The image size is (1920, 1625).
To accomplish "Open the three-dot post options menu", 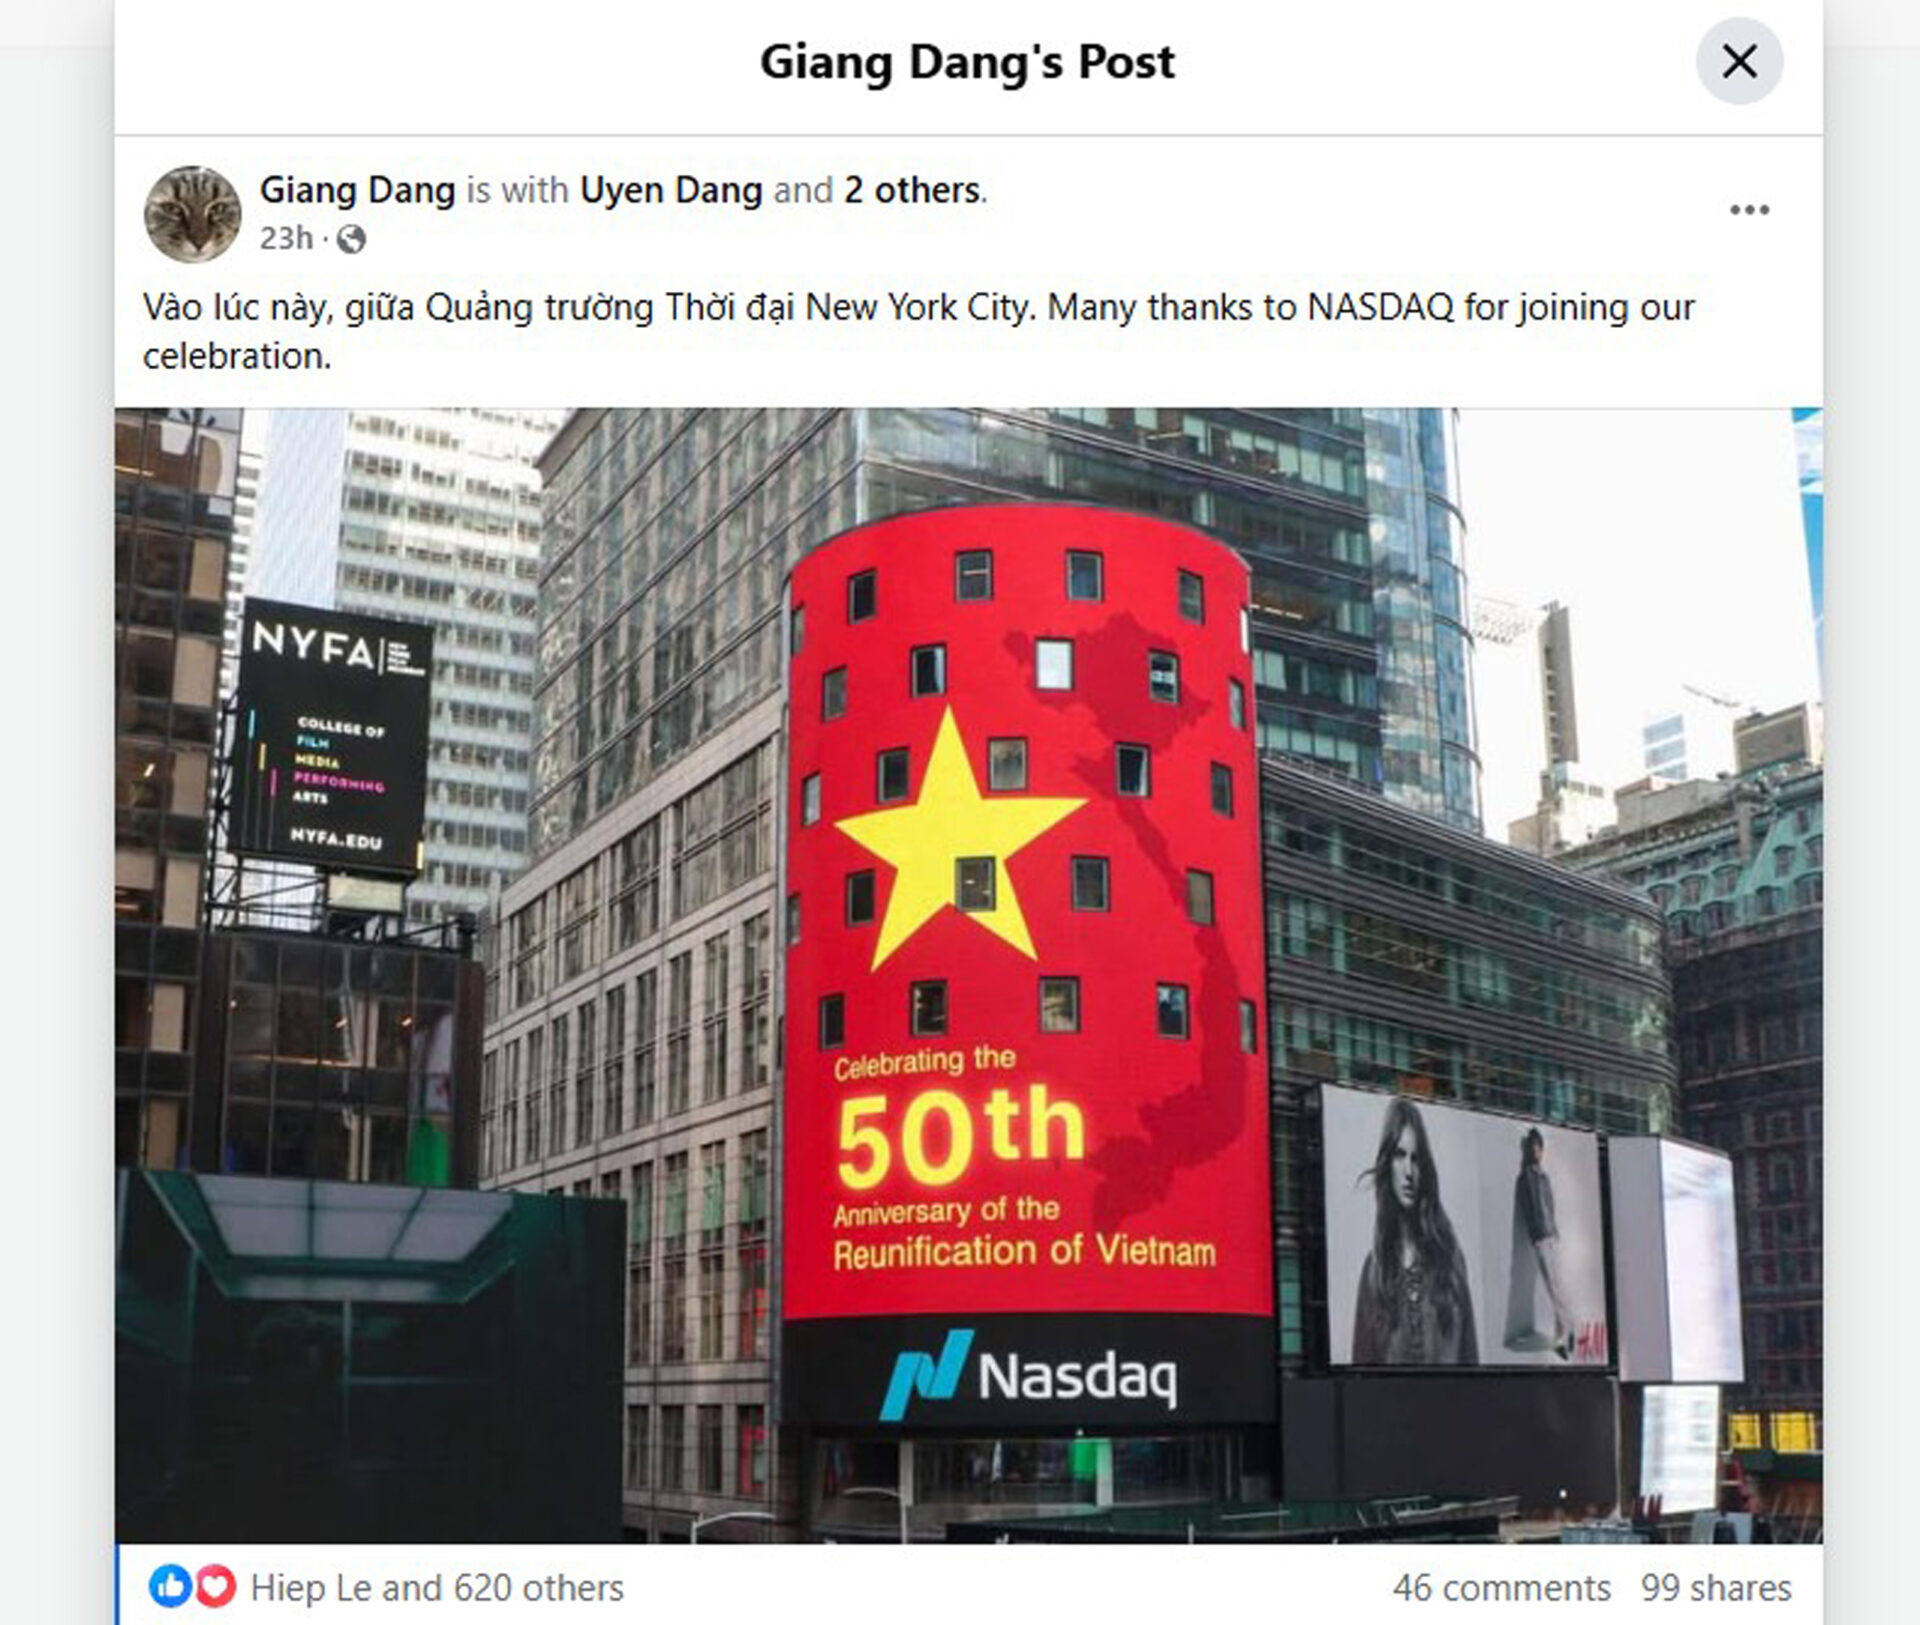I will (x=1749, y=210).
